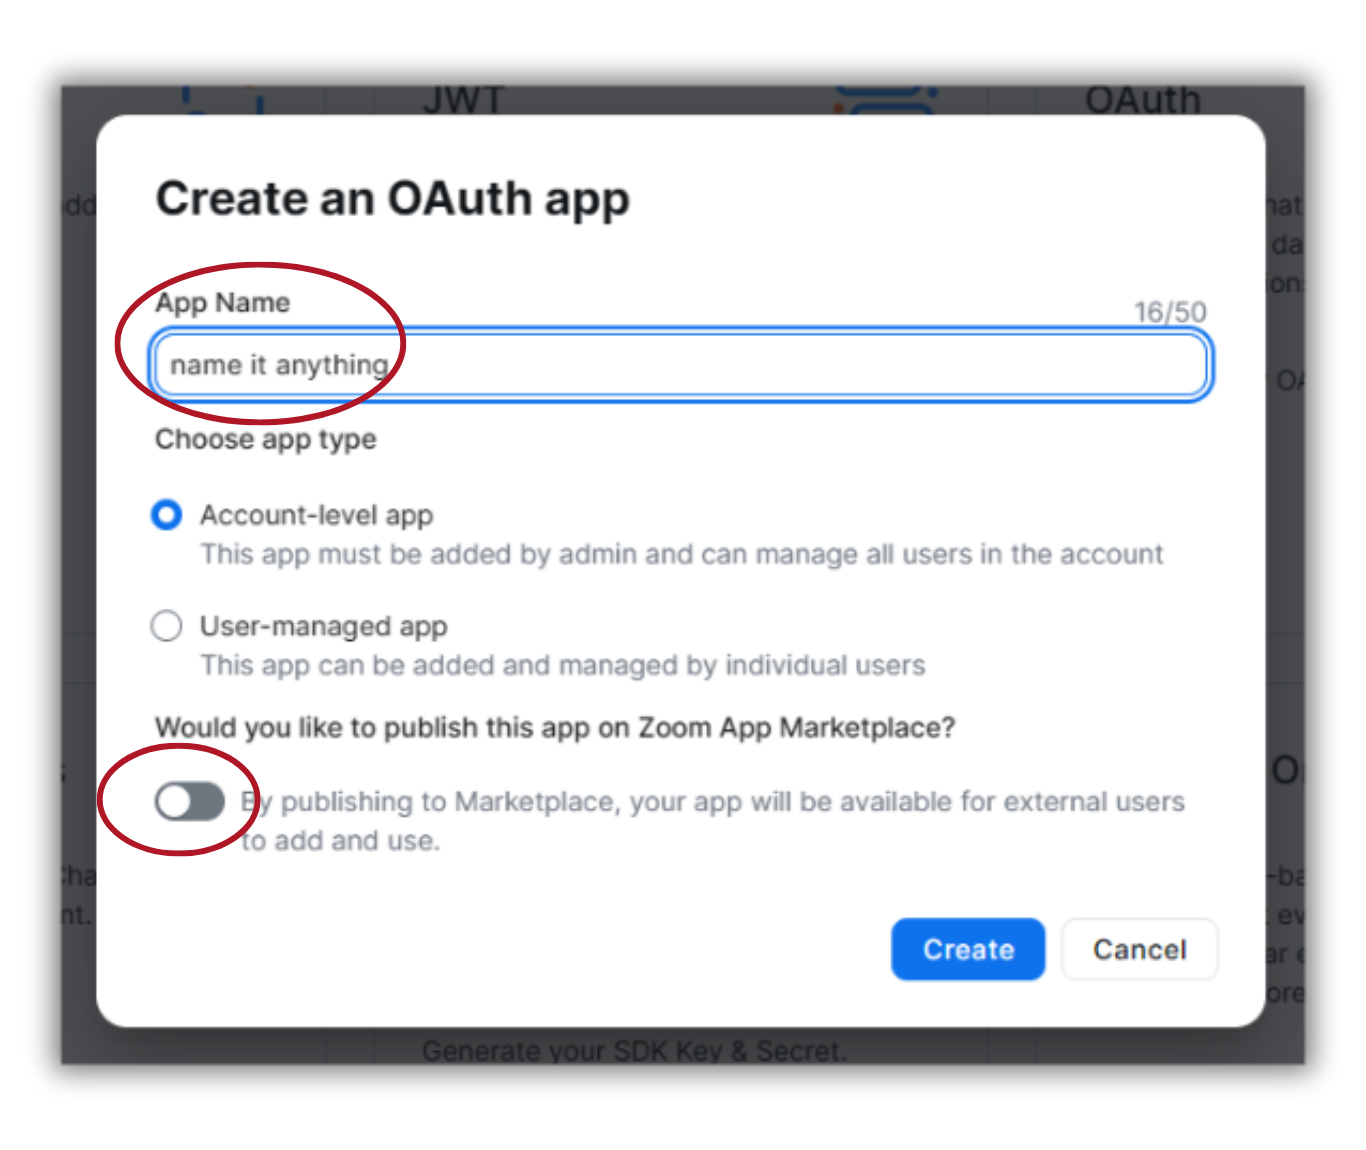The width and height of the screenshot is (1366, 1150).
Task: Click the JWT card icon behind dialog
Action: click(222, 99)
